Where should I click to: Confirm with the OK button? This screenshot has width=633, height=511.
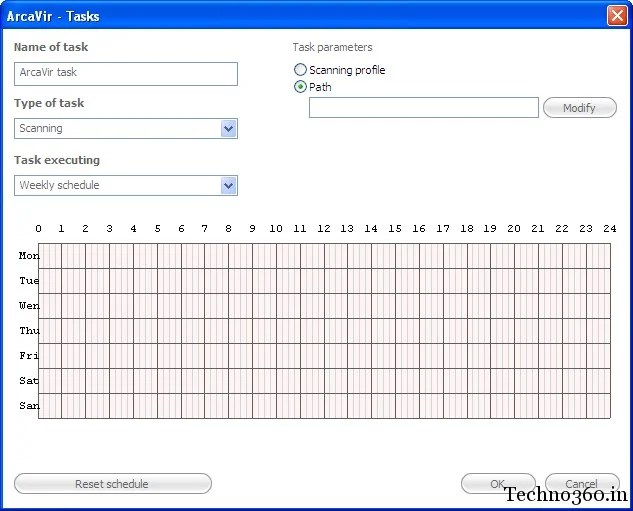point(498,484)
